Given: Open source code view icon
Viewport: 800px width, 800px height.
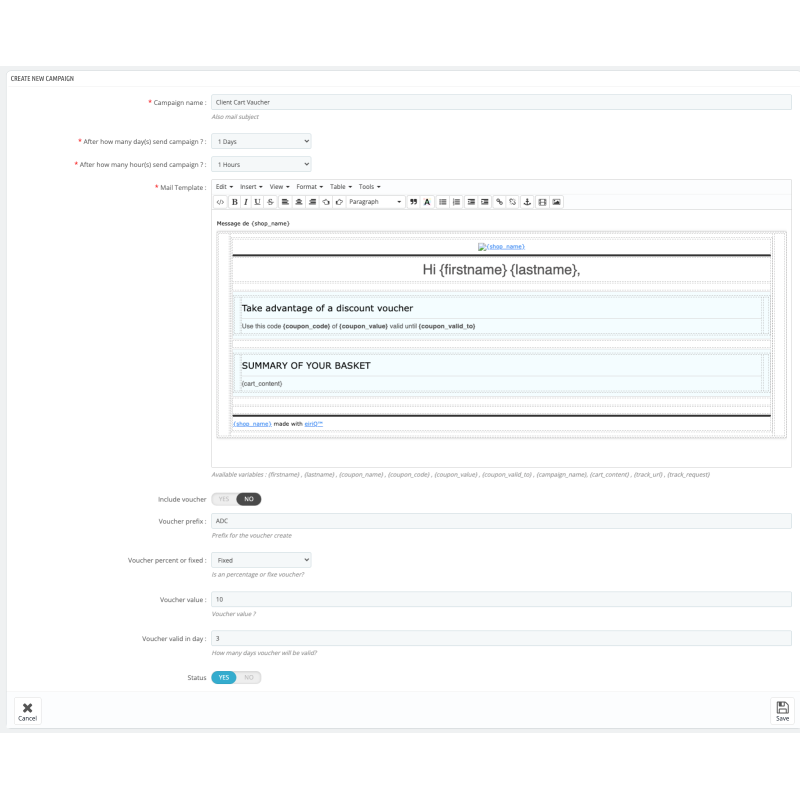Looking at the screenshot, I should (220, 202).
